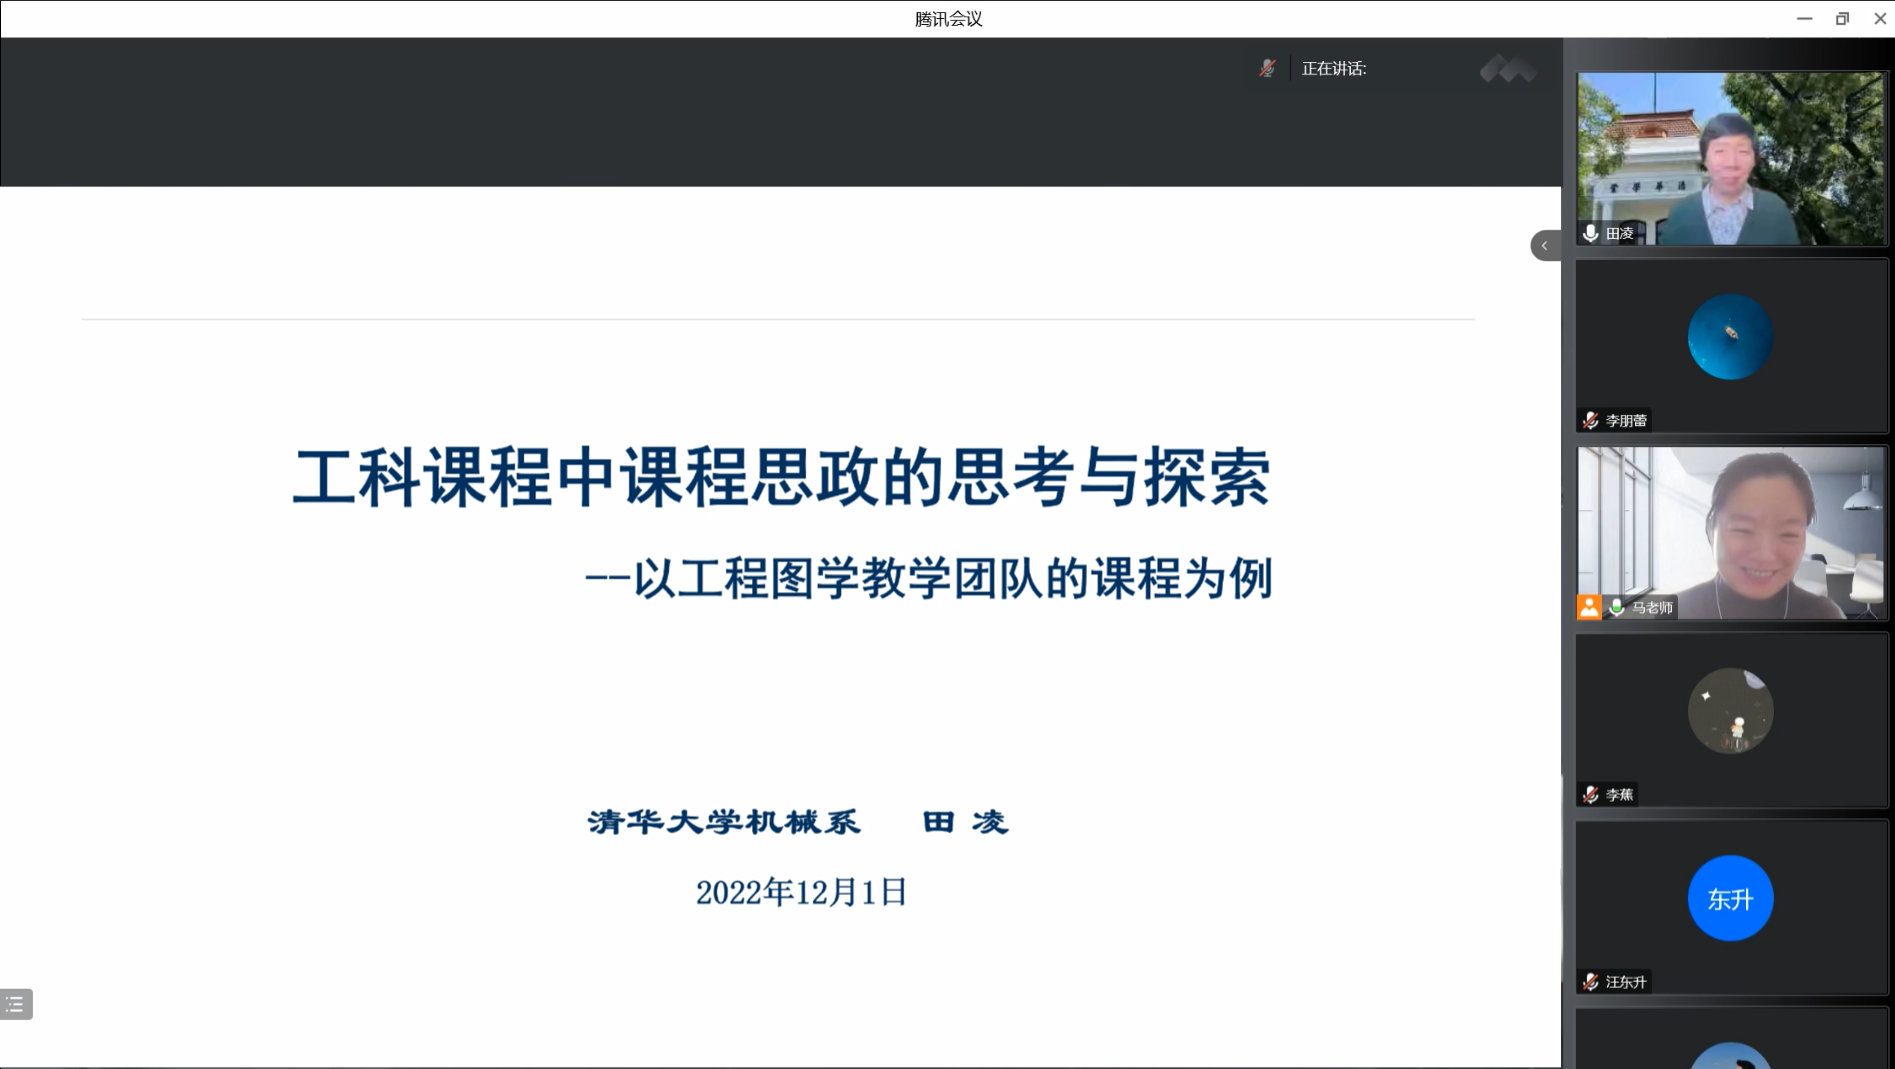Click the green microphone icon next to 马老师
The image size is (1895, 1069).
click(1617, 607)
